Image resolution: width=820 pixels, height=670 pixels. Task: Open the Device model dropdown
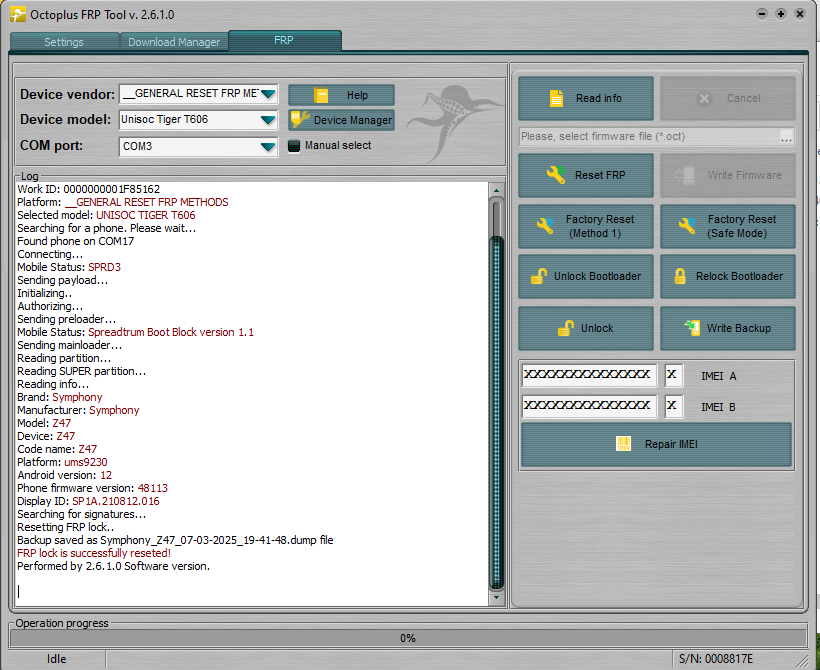[267, 120]
